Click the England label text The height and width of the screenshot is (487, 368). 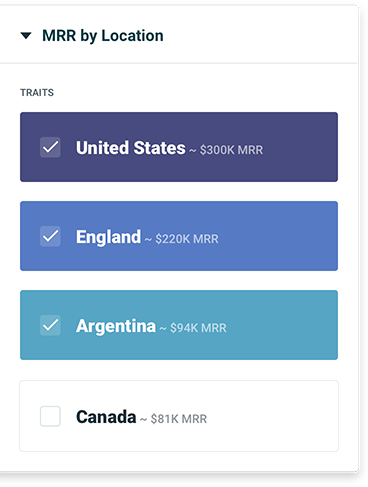108,237
